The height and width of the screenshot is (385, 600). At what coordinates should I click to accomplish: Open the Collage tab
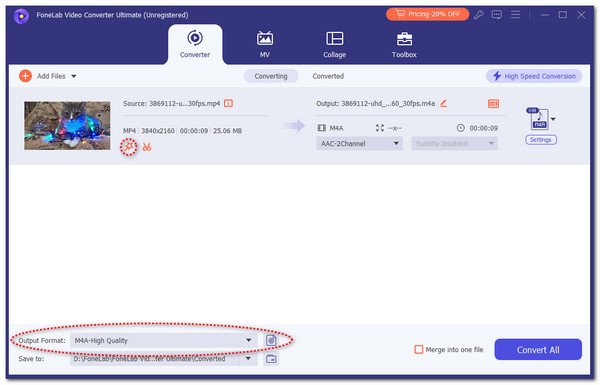[x=334, y=44]
